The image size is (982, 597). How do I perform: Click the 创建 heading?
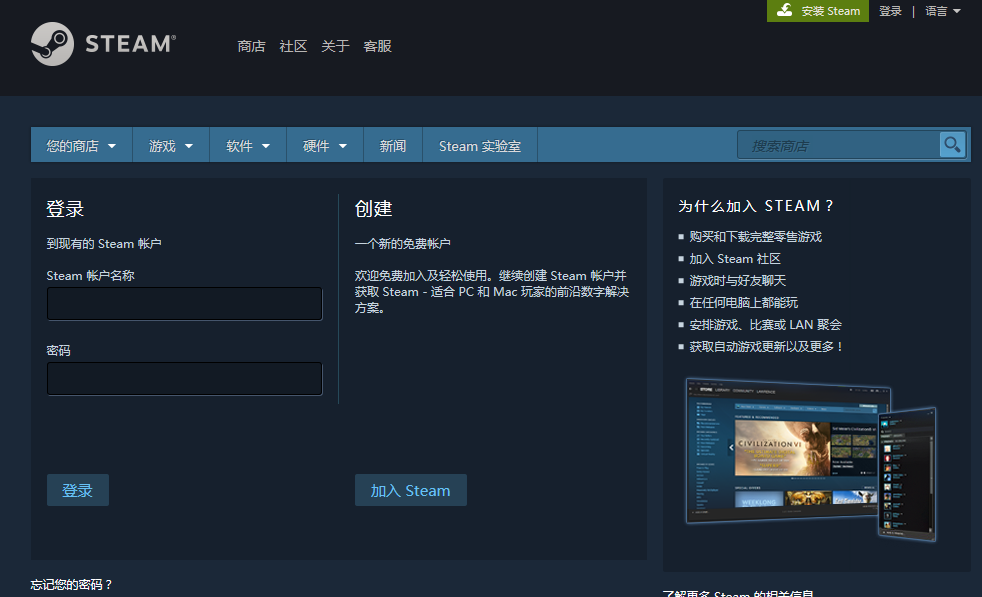(373, 209)
